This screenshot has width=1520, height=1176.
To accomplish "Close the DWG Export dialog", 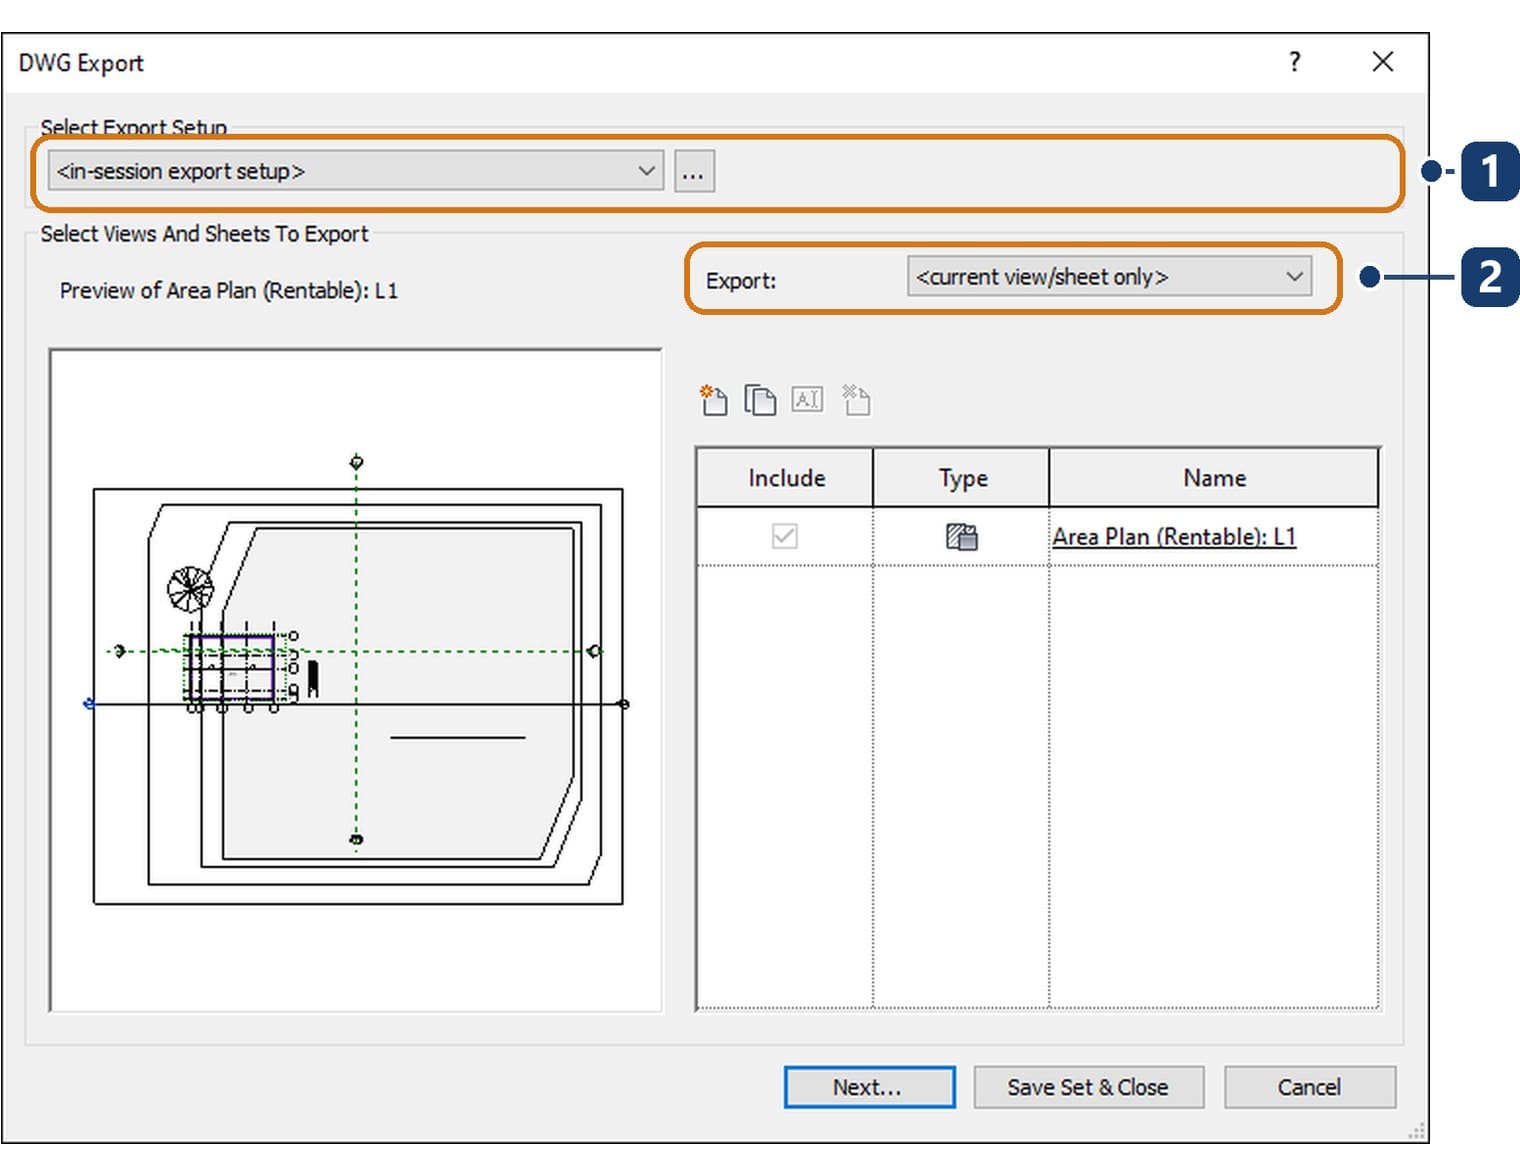I will pos(1383,62).
